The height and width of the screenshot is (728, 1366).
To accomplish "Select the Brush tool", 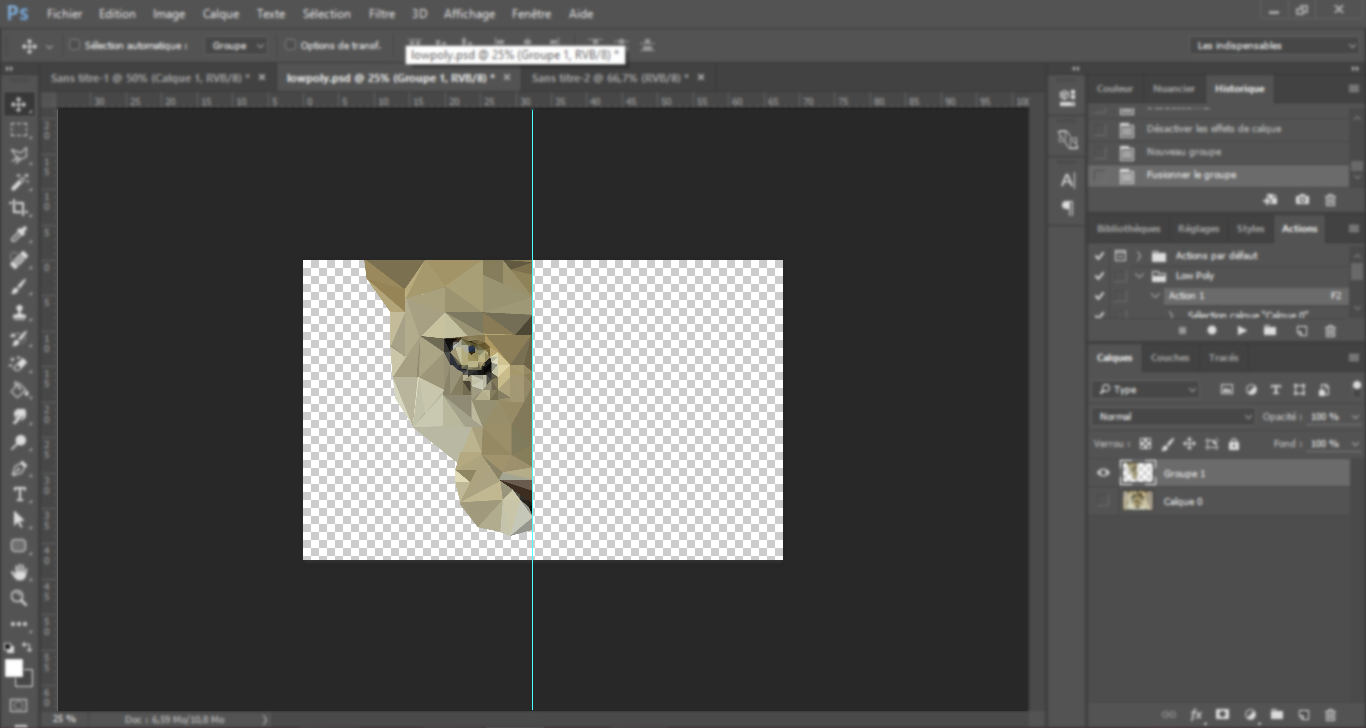I will pyautogui.click(x=19, y=286).
